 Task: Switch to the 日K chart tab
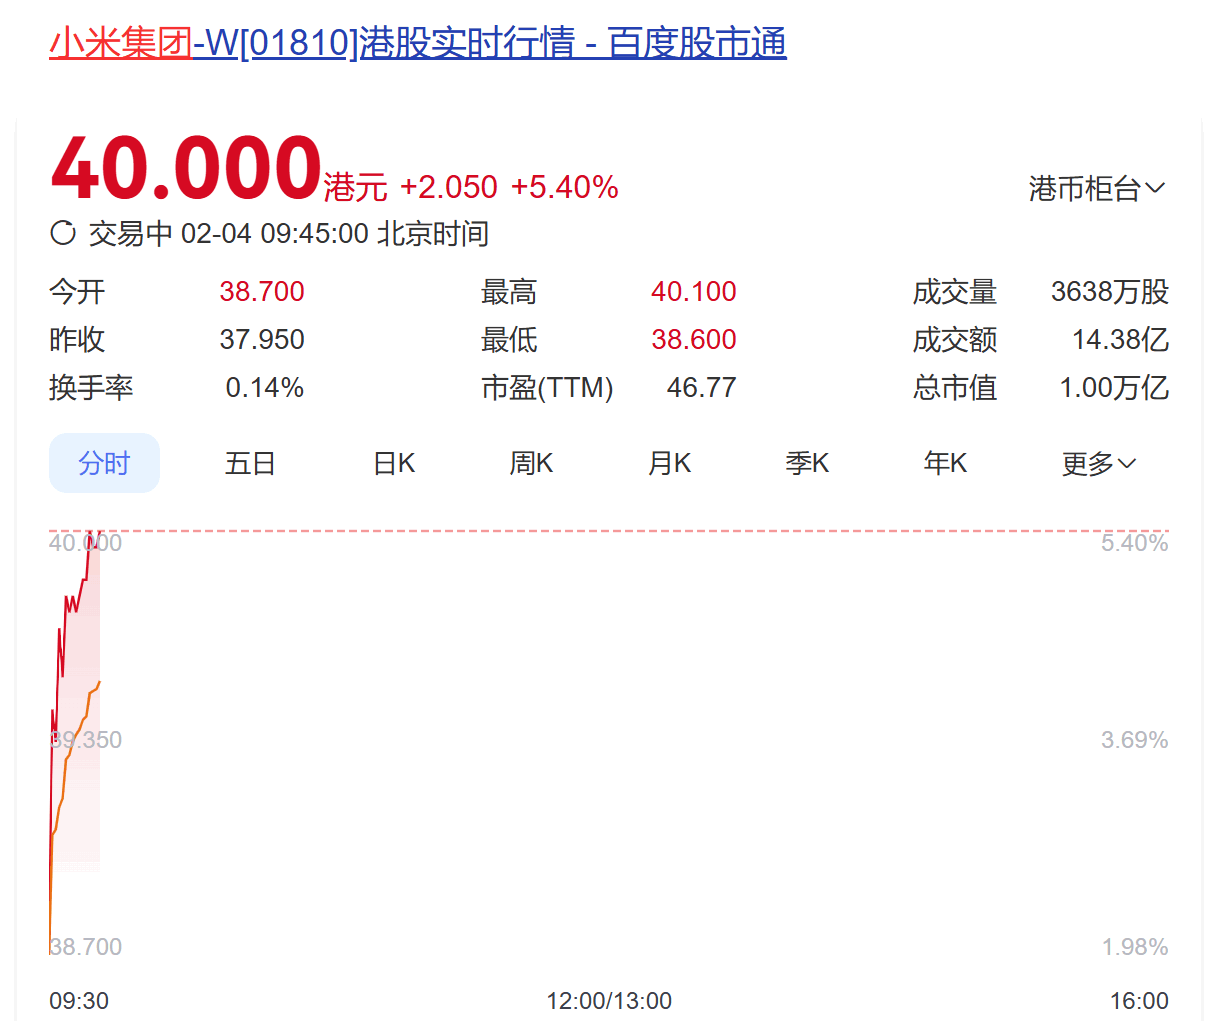[x=394, y=463]
